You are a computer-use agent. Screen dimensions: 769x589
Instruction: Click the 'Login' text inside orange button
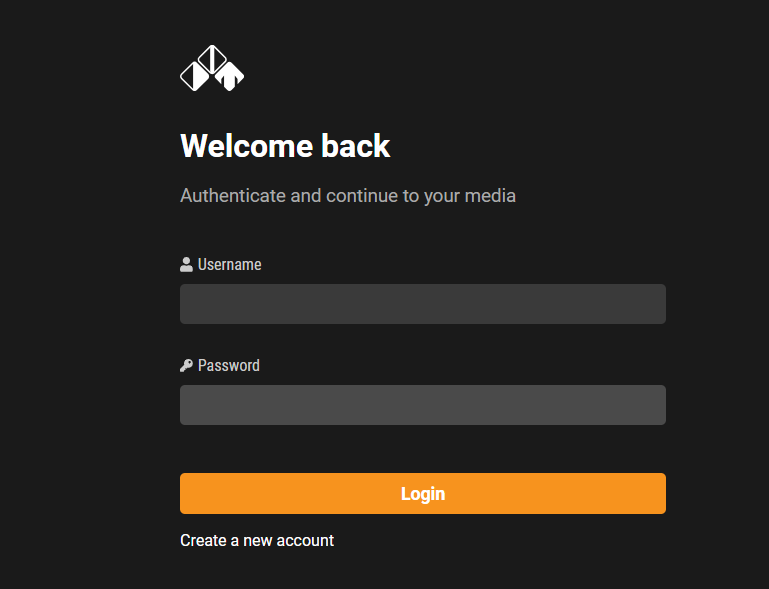coord(423,494)
